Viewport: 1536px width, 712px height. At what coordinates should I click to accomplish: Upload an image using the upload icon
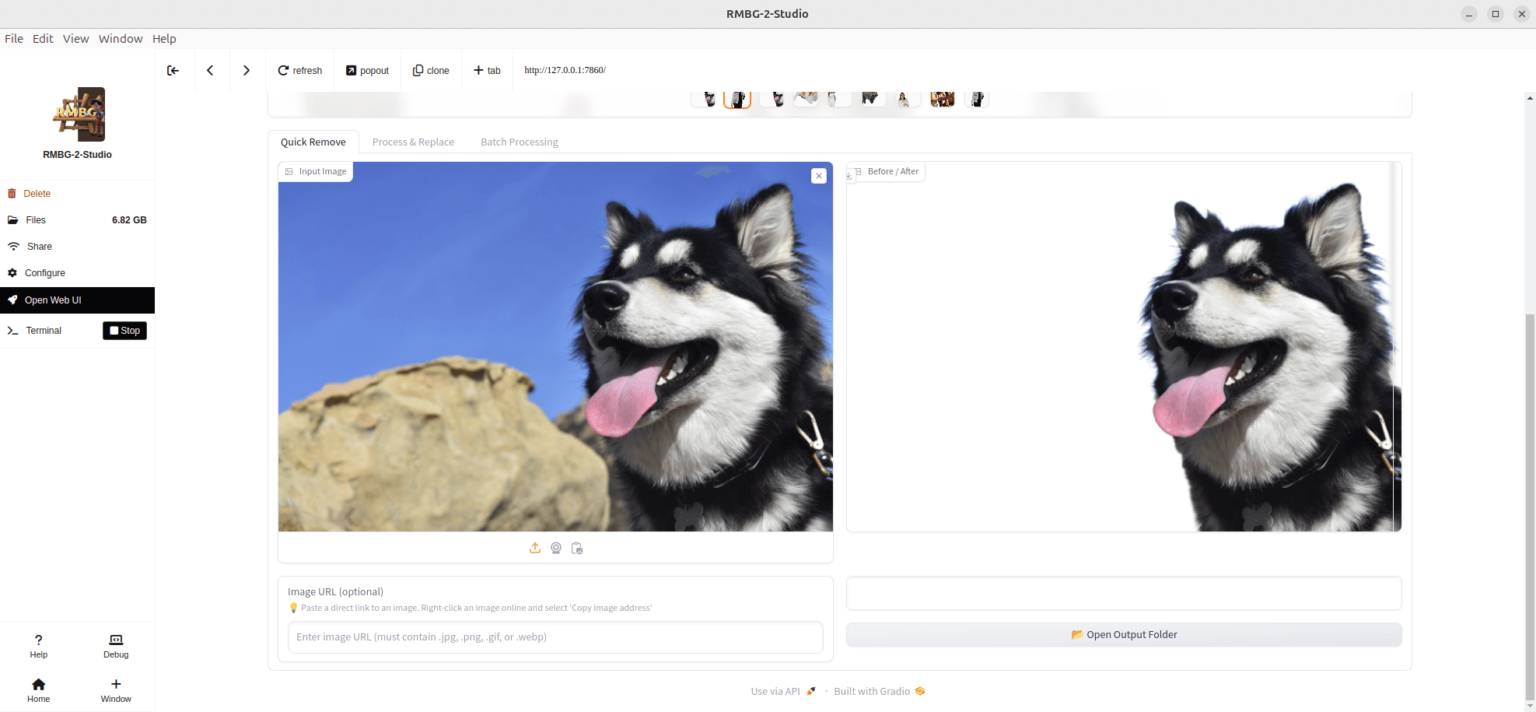[534, 548]
